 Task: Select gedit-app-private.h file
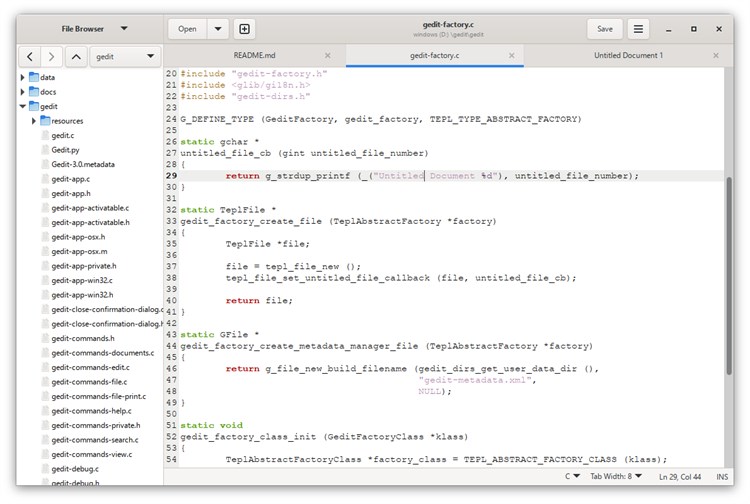pos(84,266)
